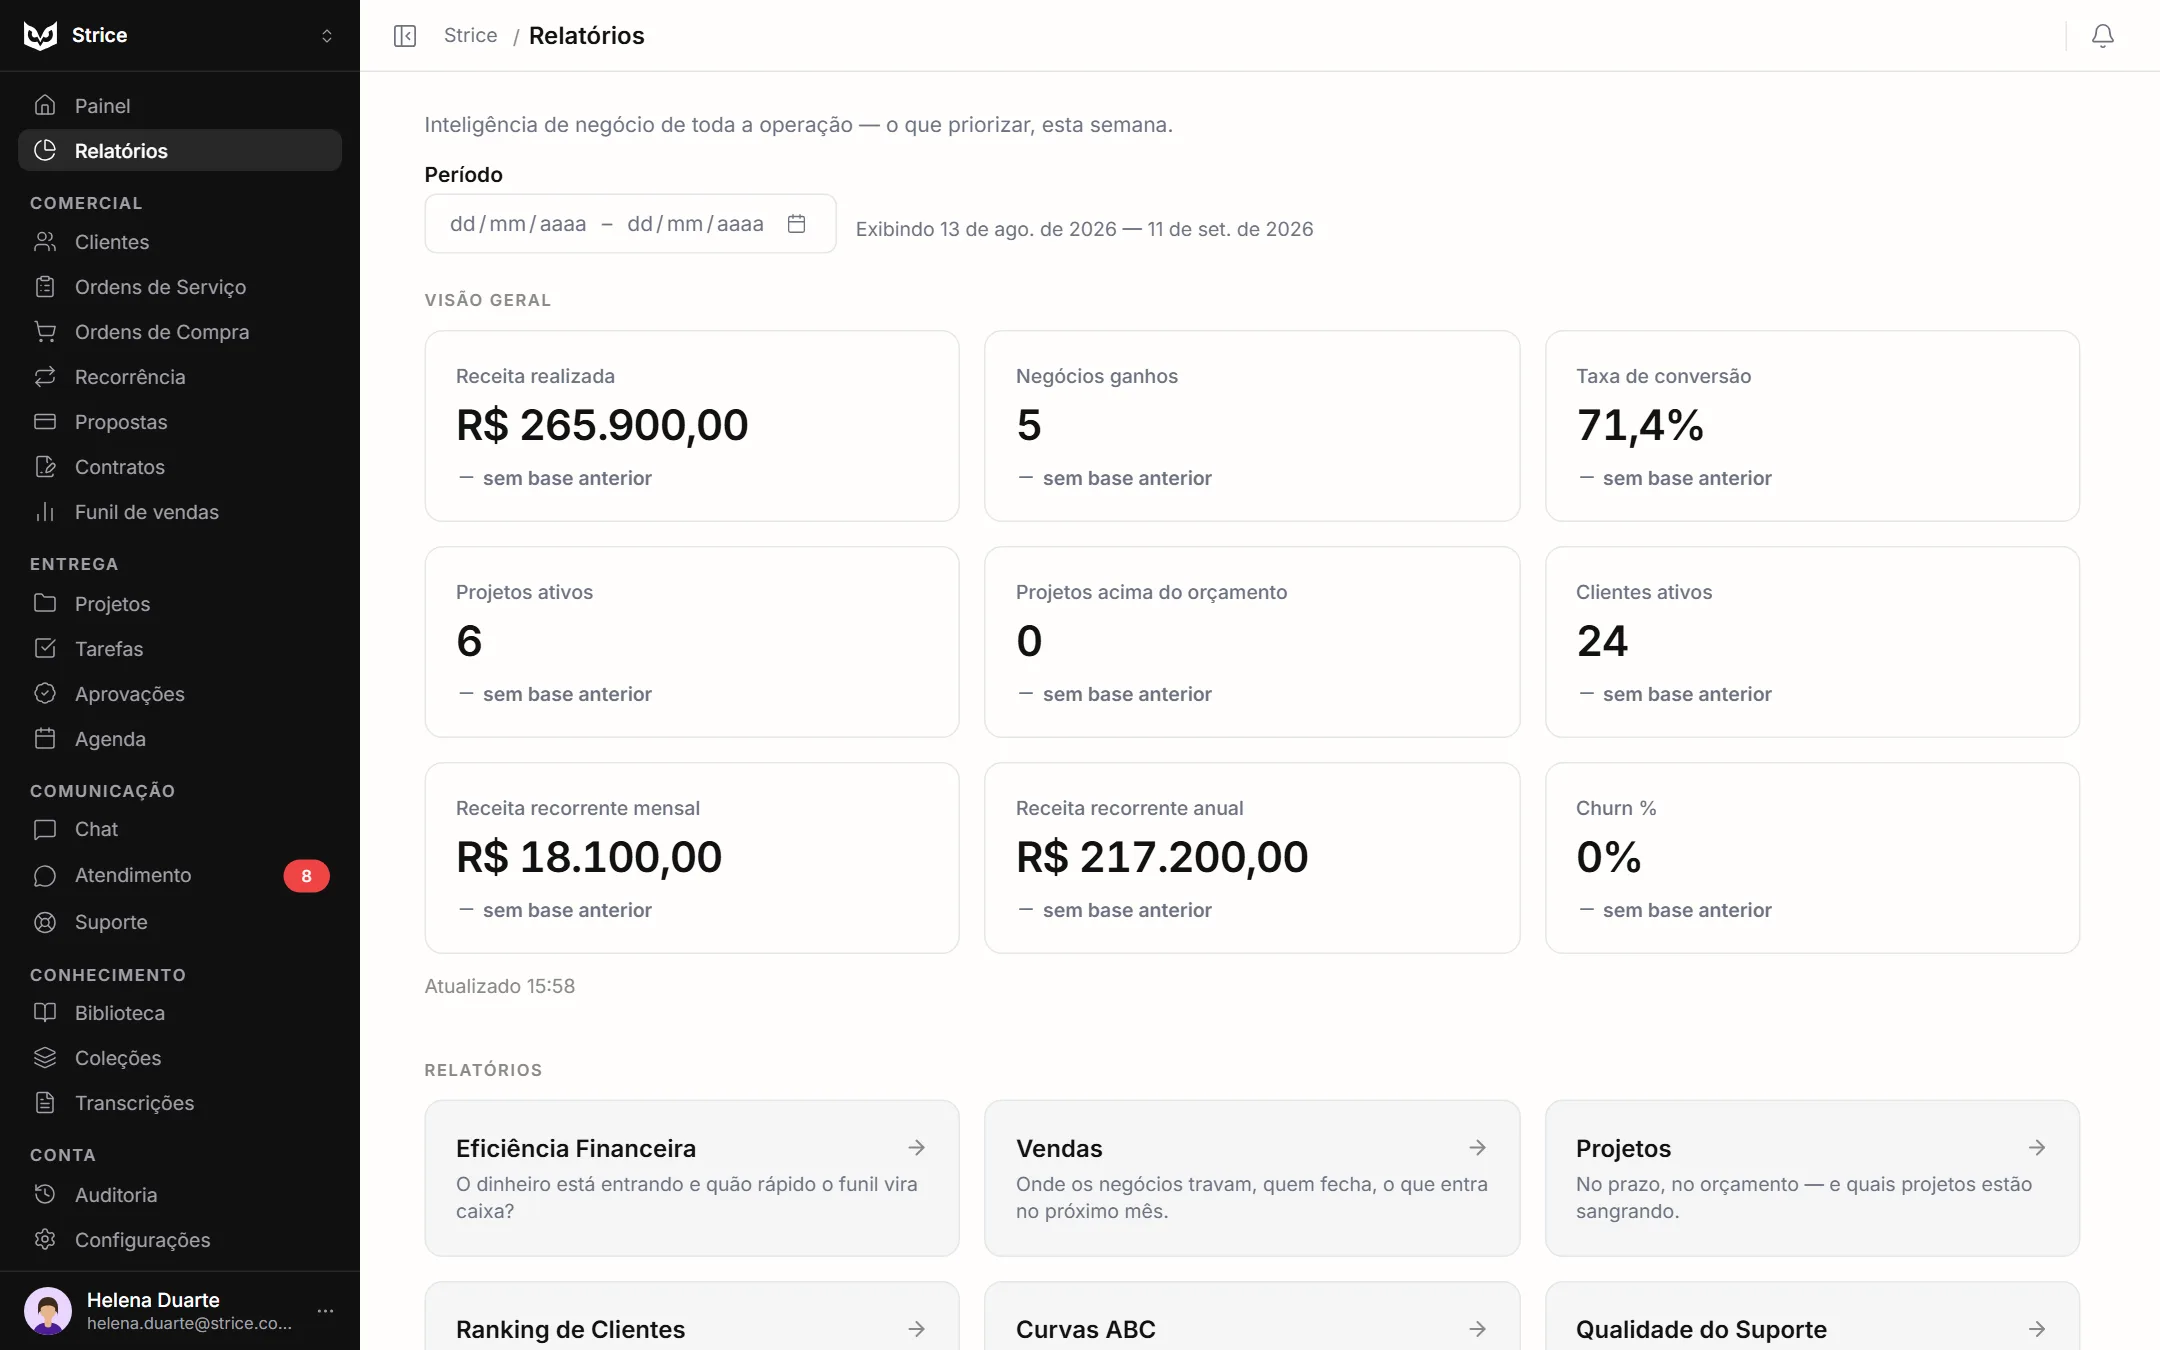This screenshot has height=1350, width=2160.
Task: Open Chat in the sidebar
Action: pyautogui.click(x=180, y=829)
